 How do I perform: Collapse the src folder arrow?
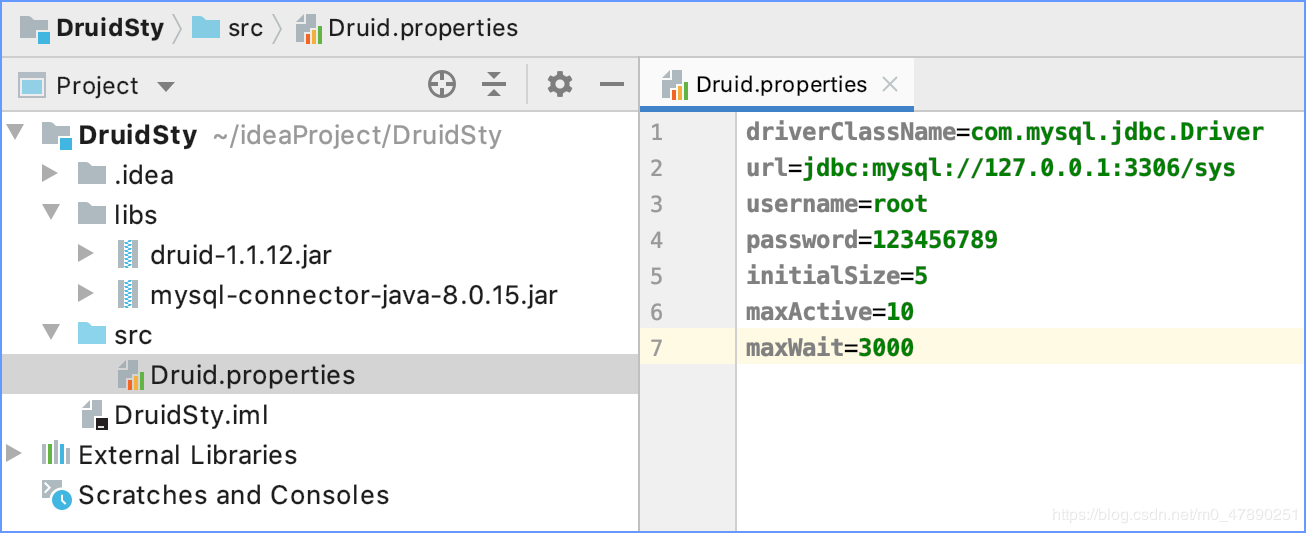click(50, 334)
